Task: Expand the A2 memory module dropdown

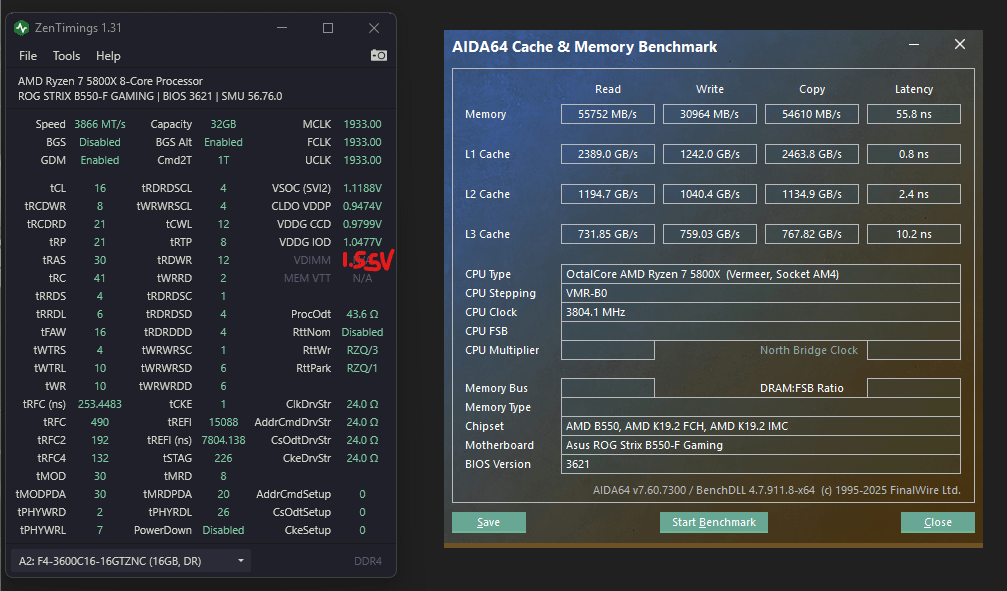Action: [131, 561]
